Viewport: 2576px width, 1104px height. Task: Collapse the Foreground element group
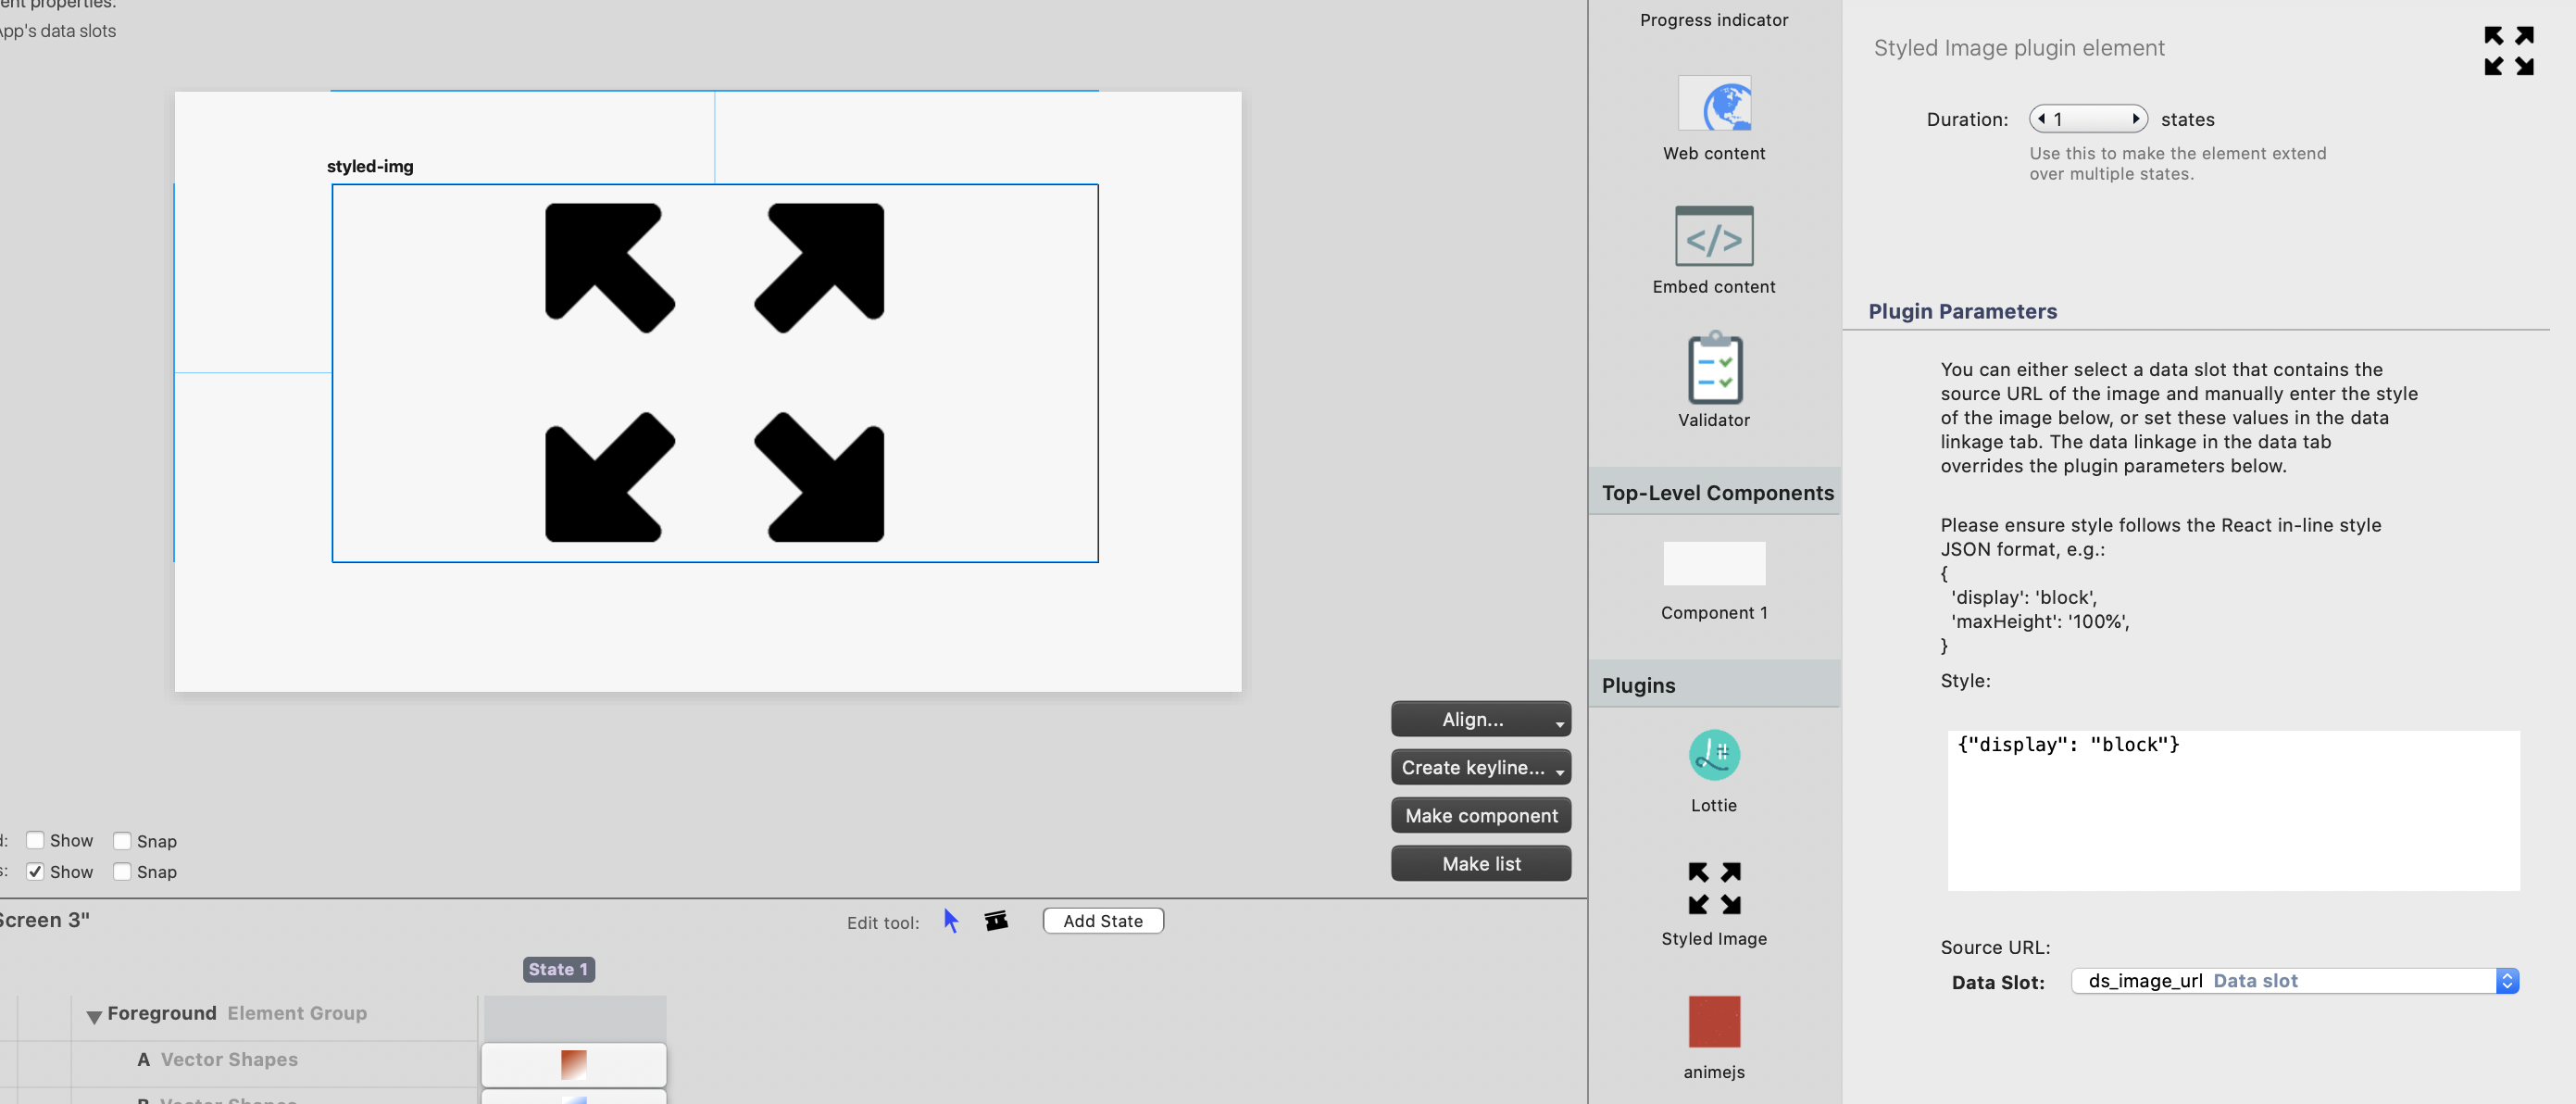click(94, 1016)
